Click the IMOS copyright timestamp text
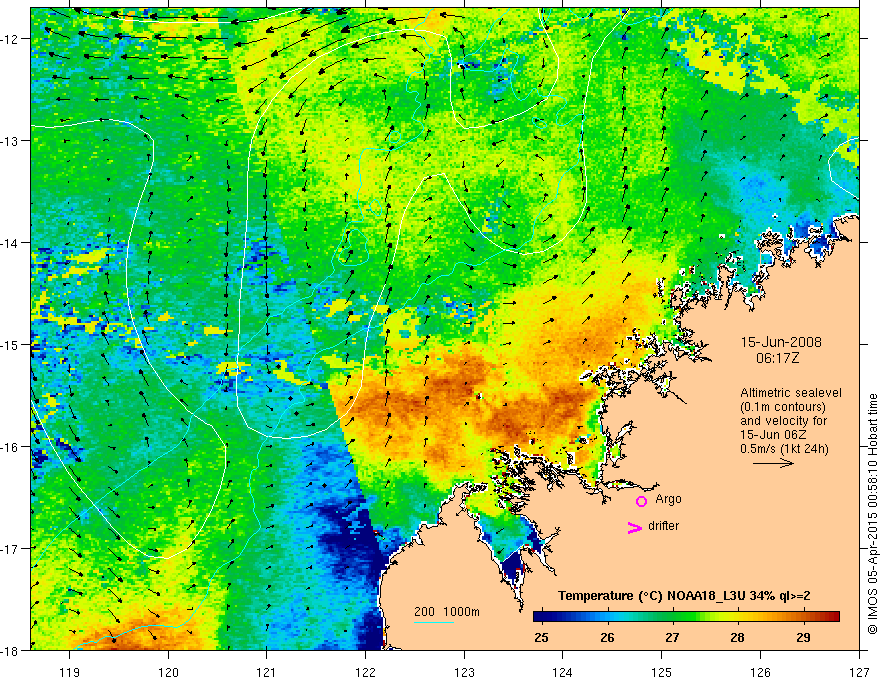Viewport: 880px width, 680px height. tap(872, 514)
